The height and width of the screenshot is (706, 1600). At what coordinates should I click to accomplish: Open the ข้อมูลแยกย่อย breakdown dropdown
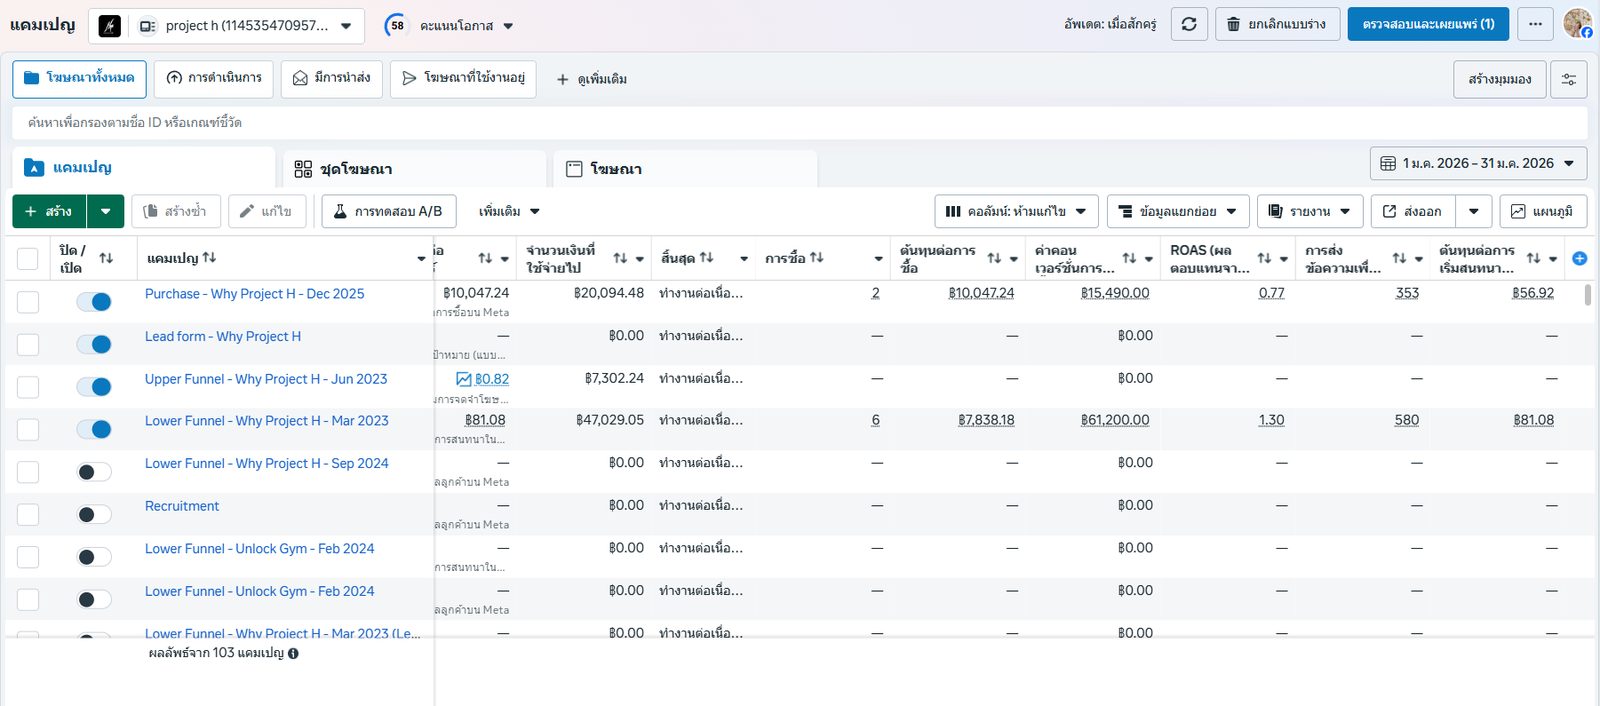pos(1178,211)
